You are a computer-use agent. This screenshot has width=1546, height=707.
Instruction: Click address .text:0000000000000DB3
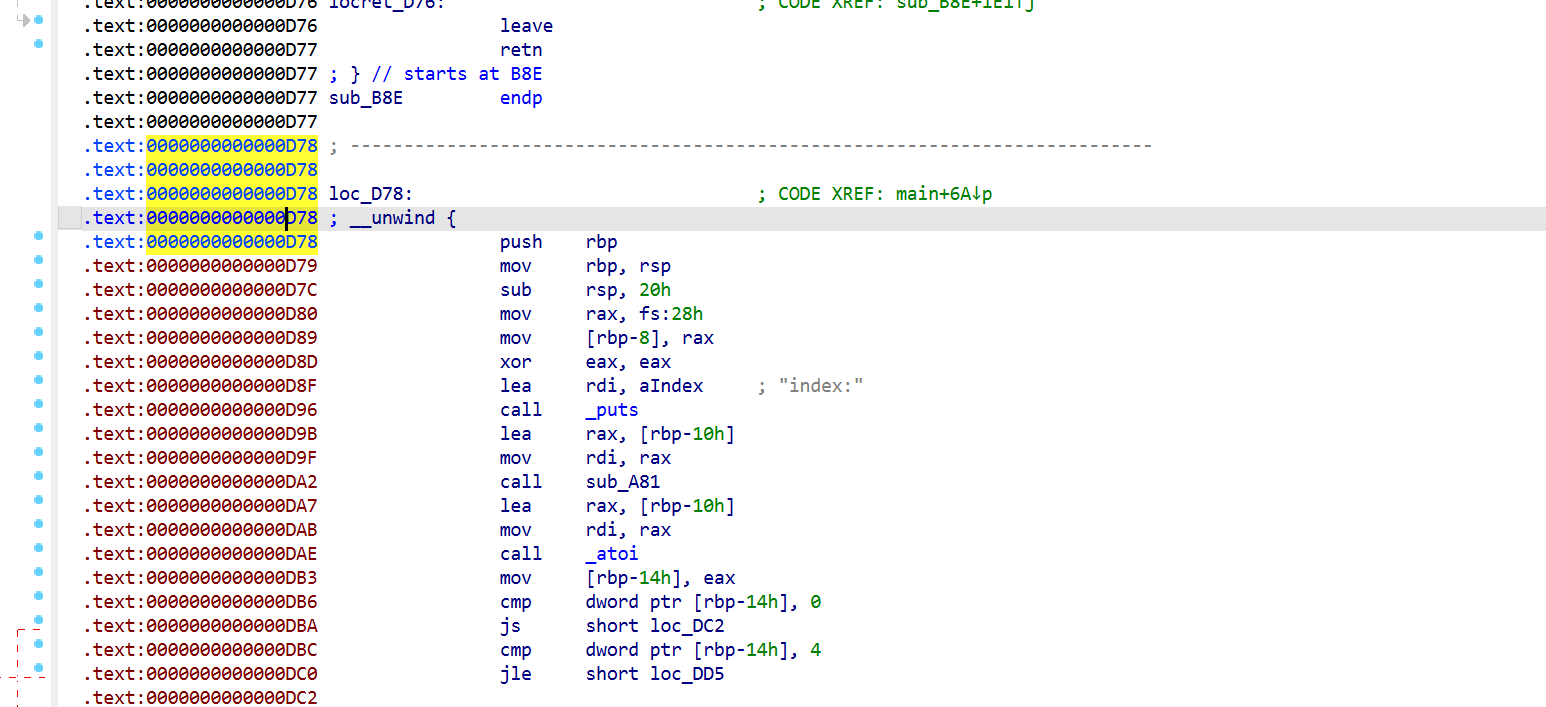[200, 578]
